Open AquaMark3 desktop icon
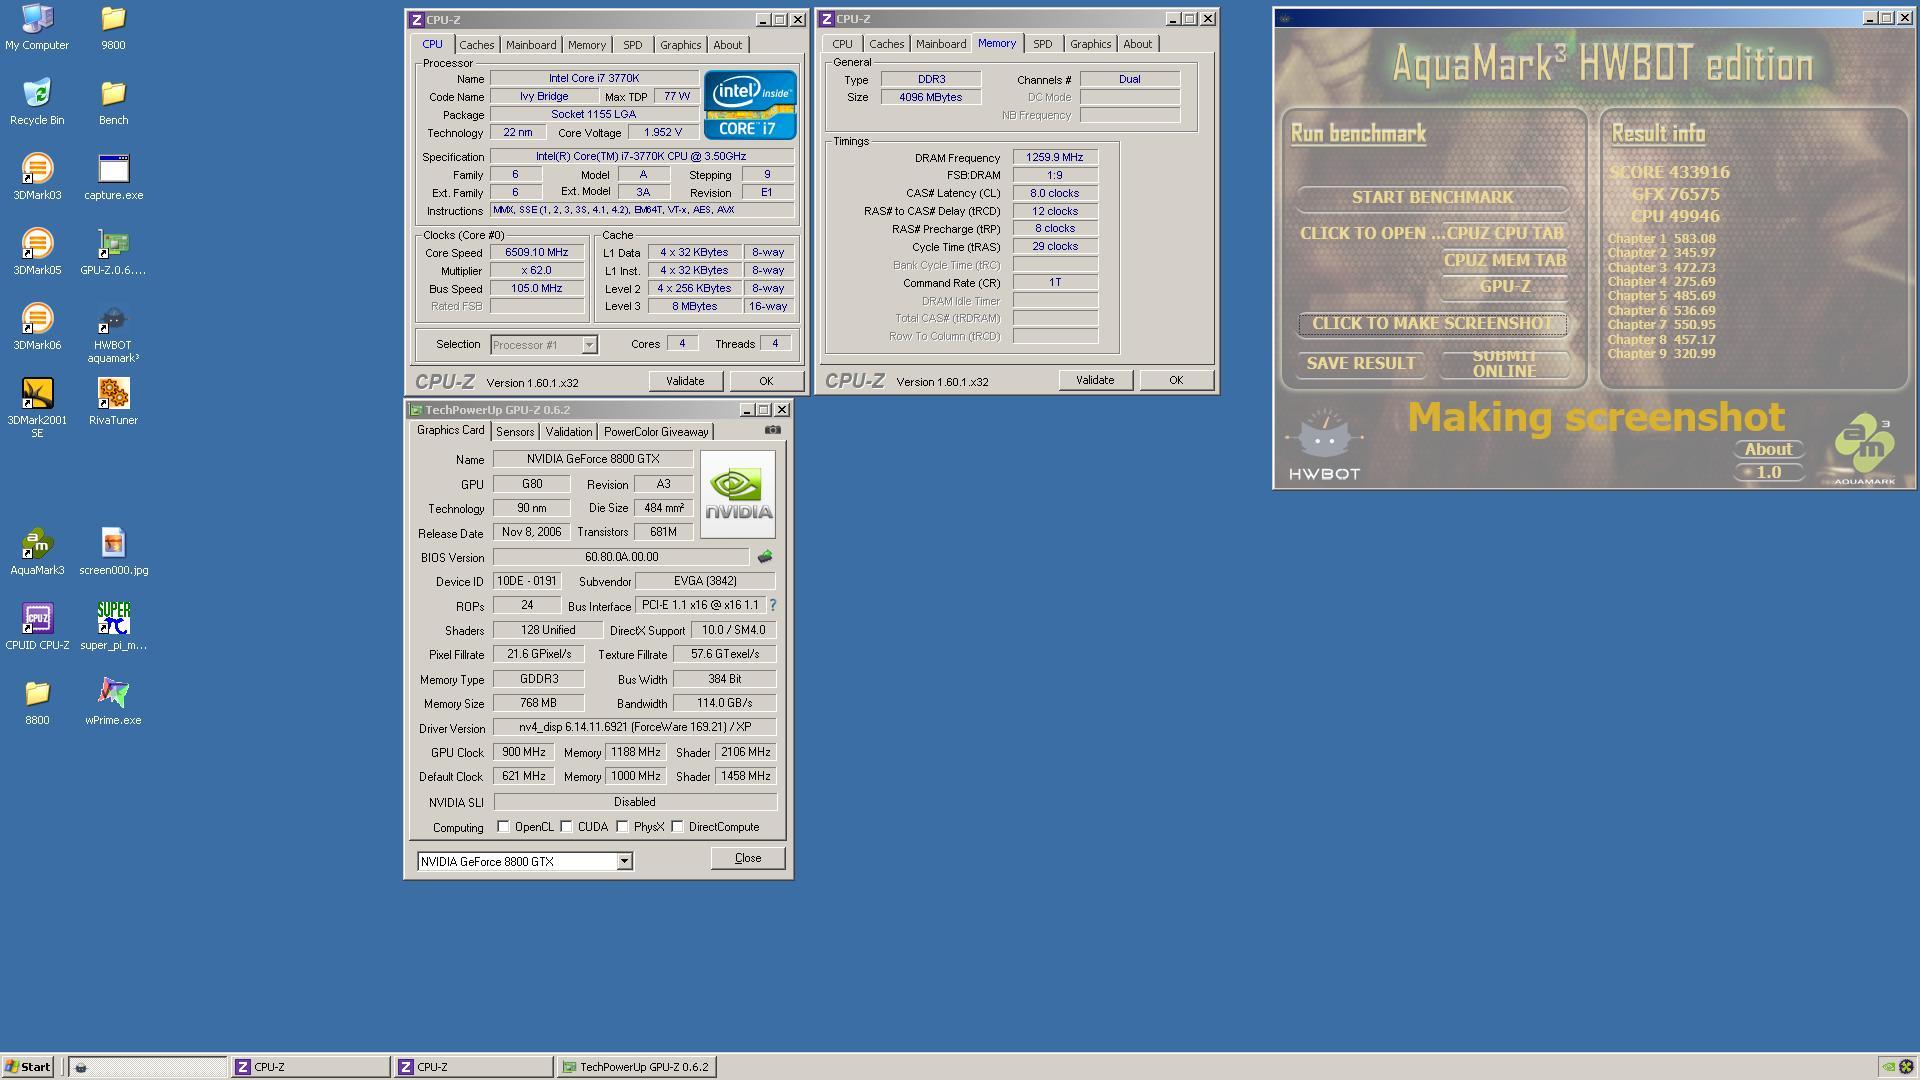1920x1080 pixels. click(37, 552)
